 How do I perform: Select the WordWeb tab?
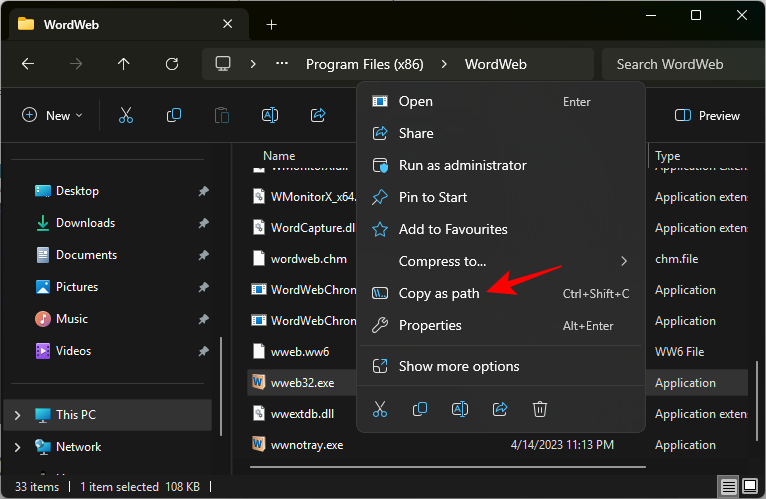(x=128, y=24)
